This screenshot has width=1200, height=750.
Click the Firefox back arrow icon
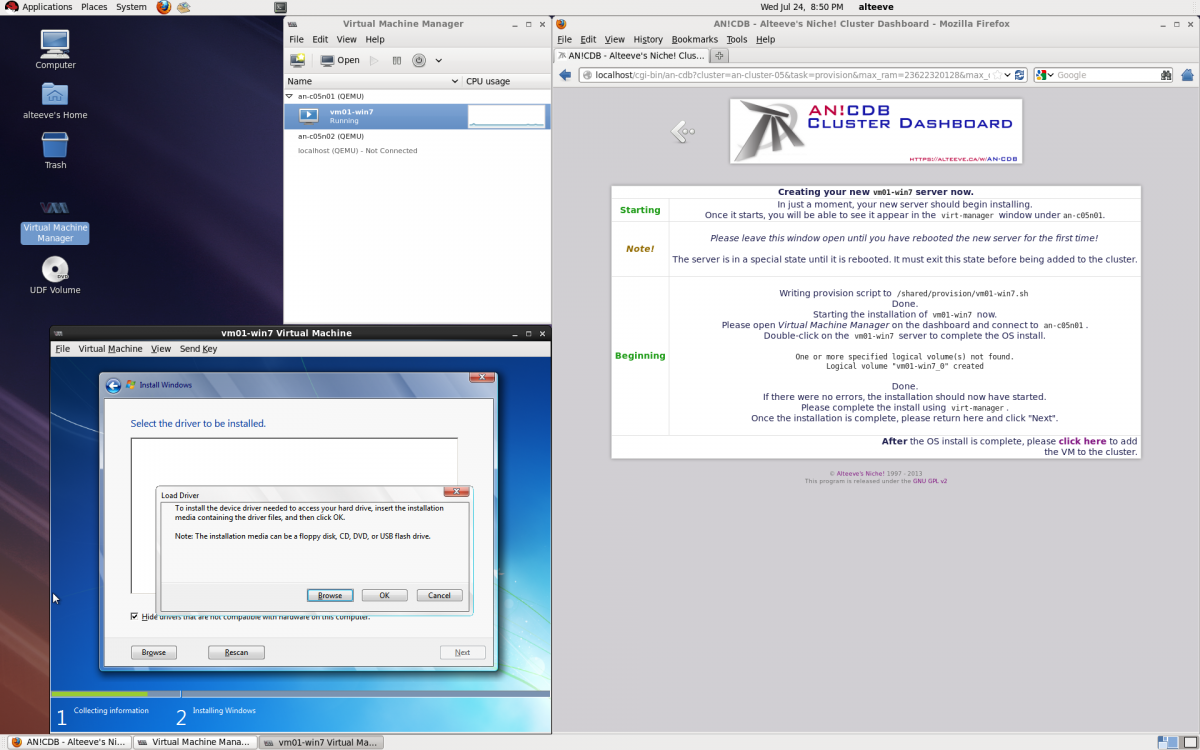tap(565, 75)
